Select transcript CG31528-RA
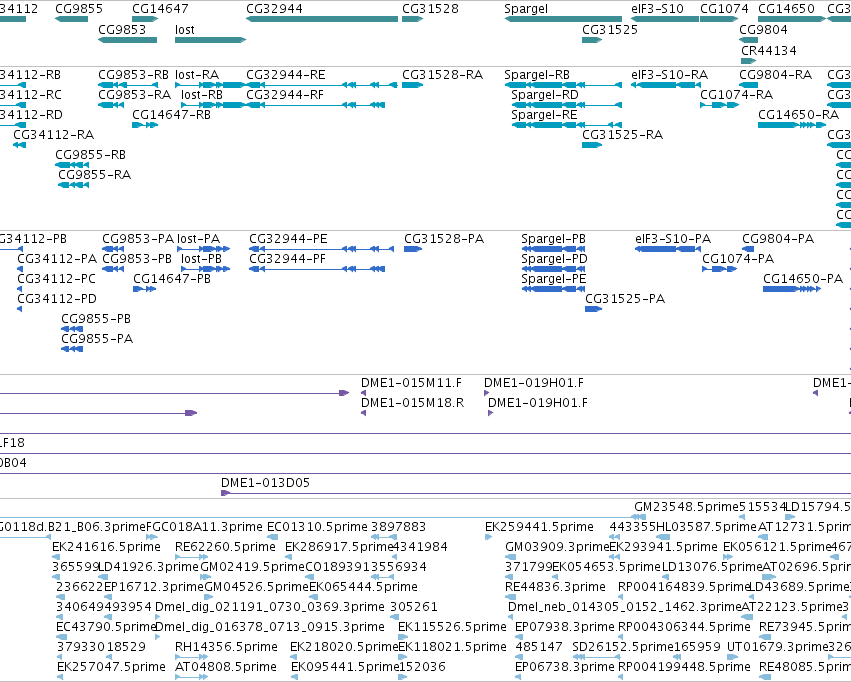This screenshot has width=851, height=682. tap(442, 74)
